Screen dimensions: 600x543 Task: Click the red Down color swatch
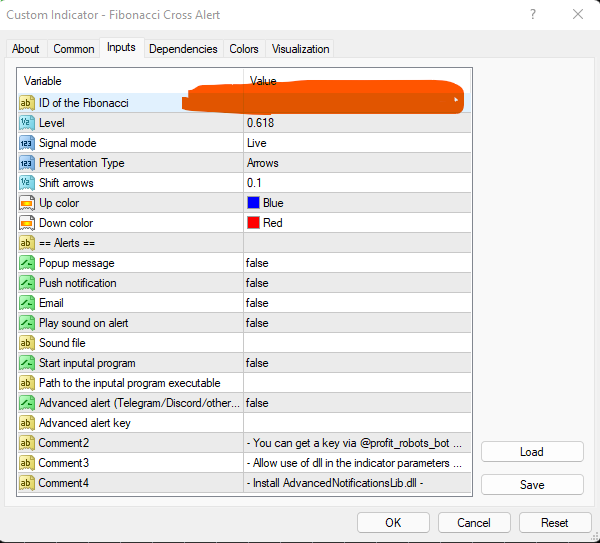coord(253,223)
